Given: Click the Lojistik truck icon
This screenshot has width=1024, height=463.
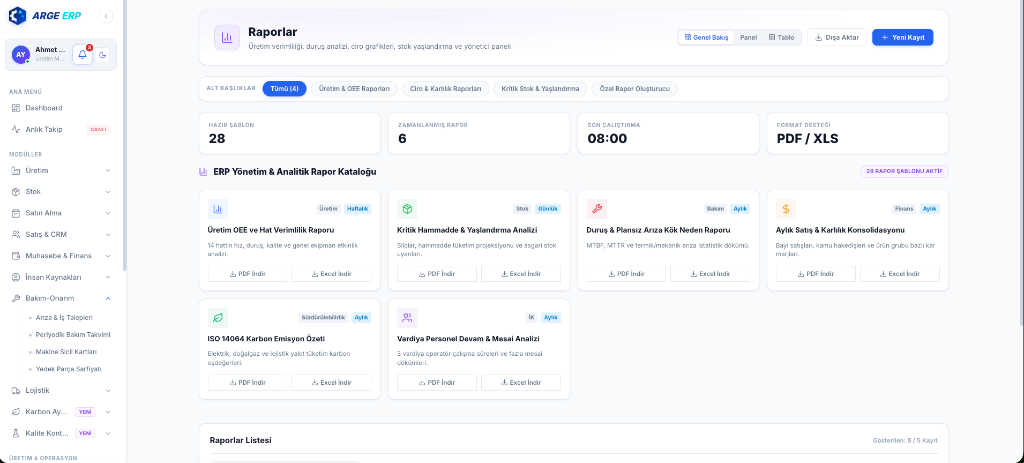Looking at the screenshot, I should click(16, 391).
